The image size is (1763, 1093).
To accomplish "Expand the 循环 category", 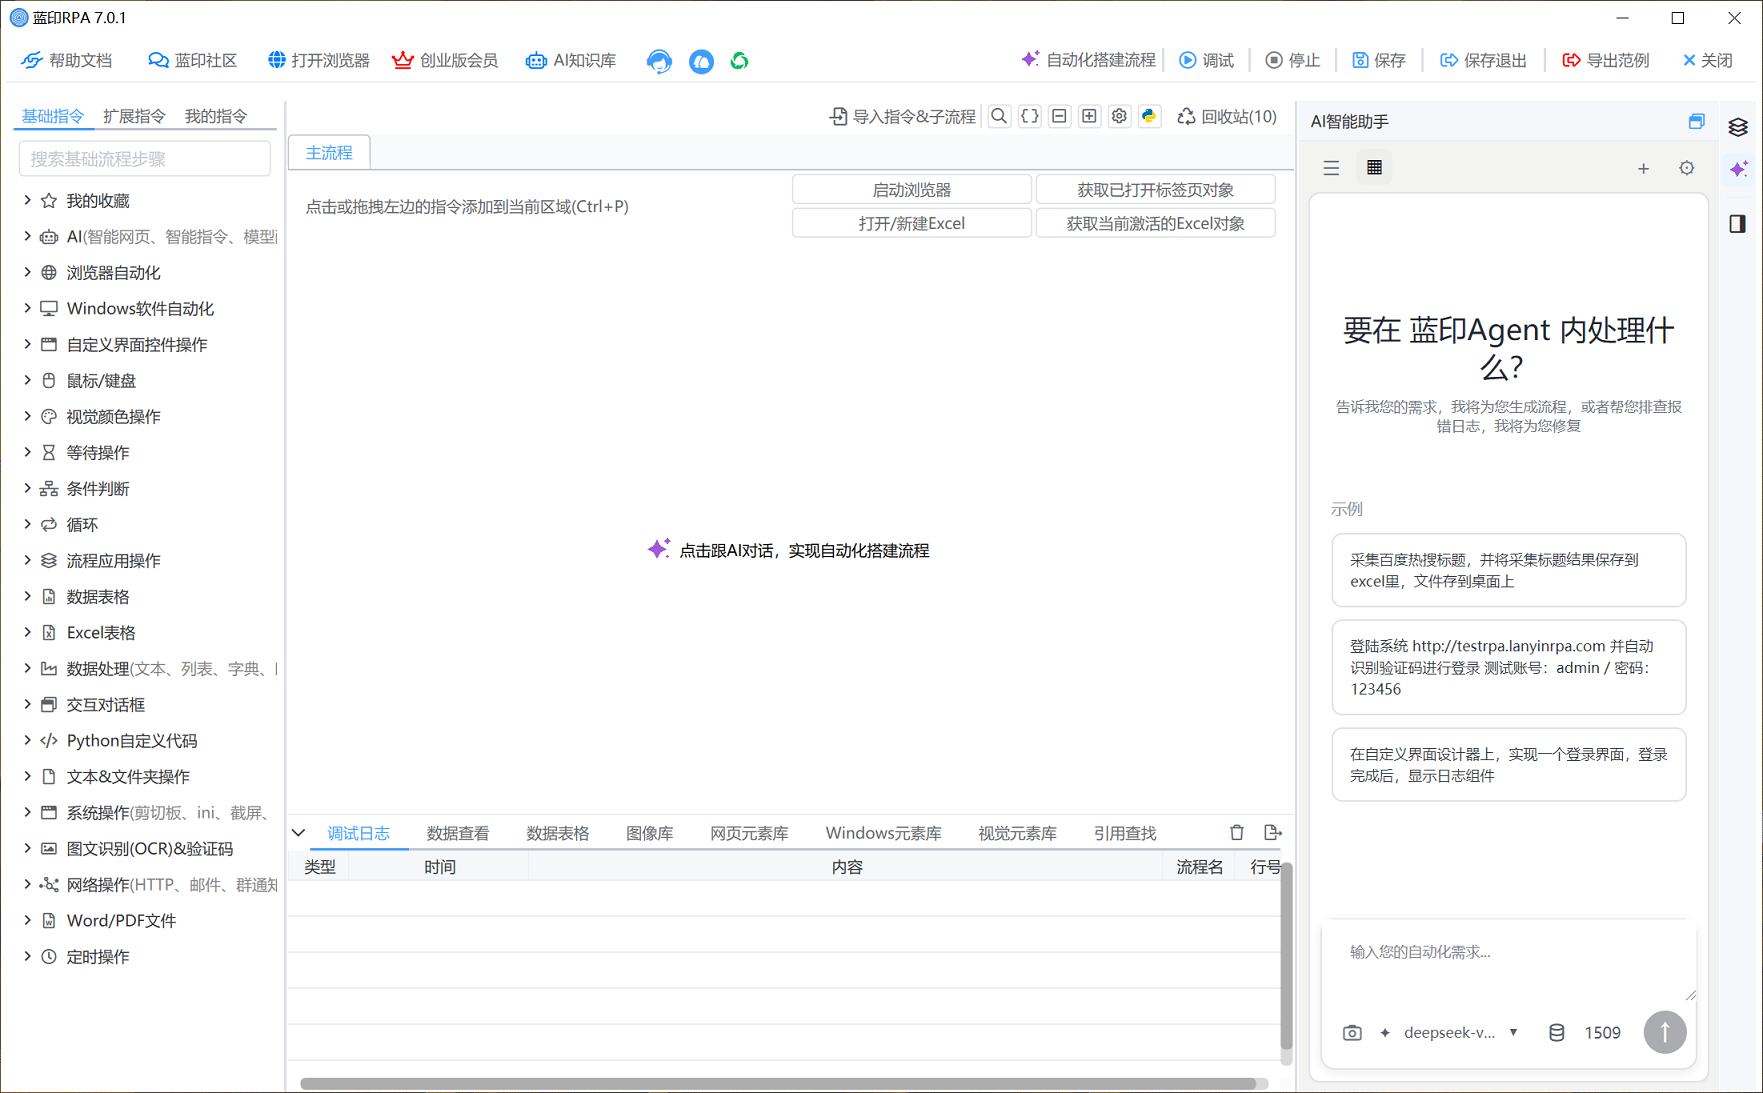I will coord(27,524).
